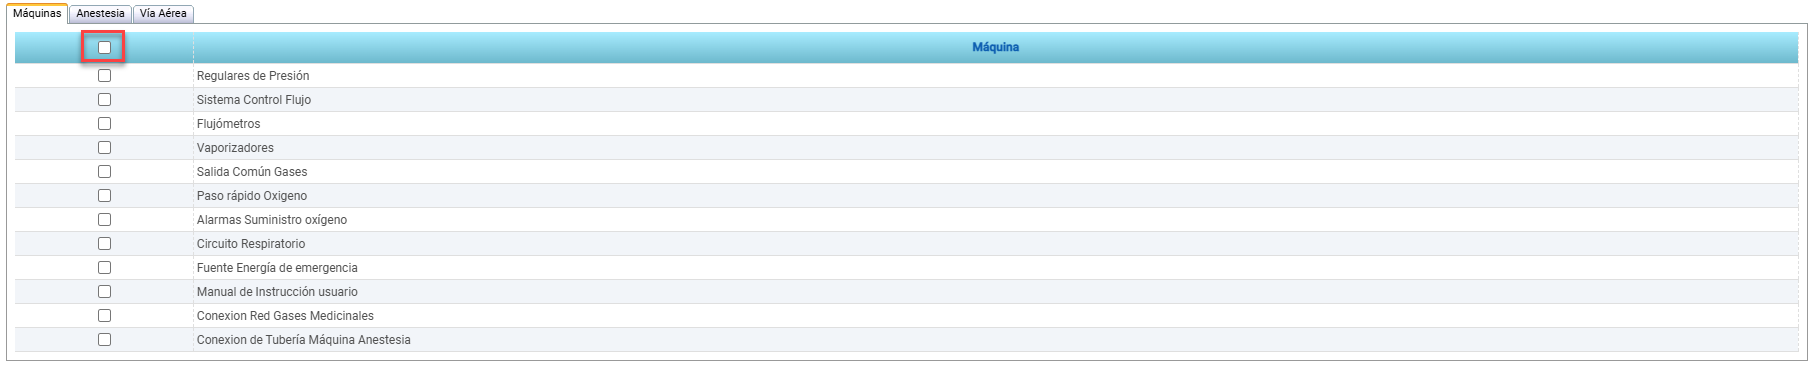Check the Alarmas Suministro oxígeno checkbox

(x=104, y=219)
